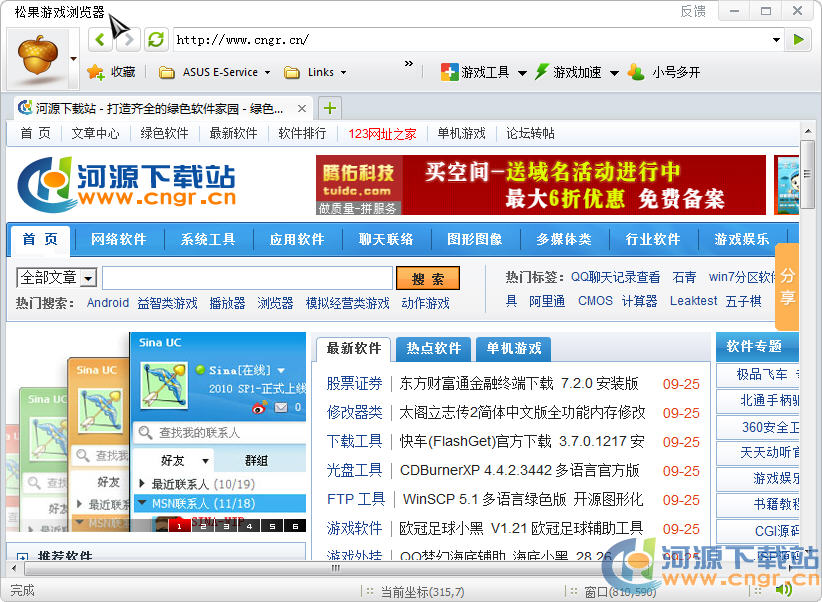Select the 行业软件 category tab

[x=653, y=240]
